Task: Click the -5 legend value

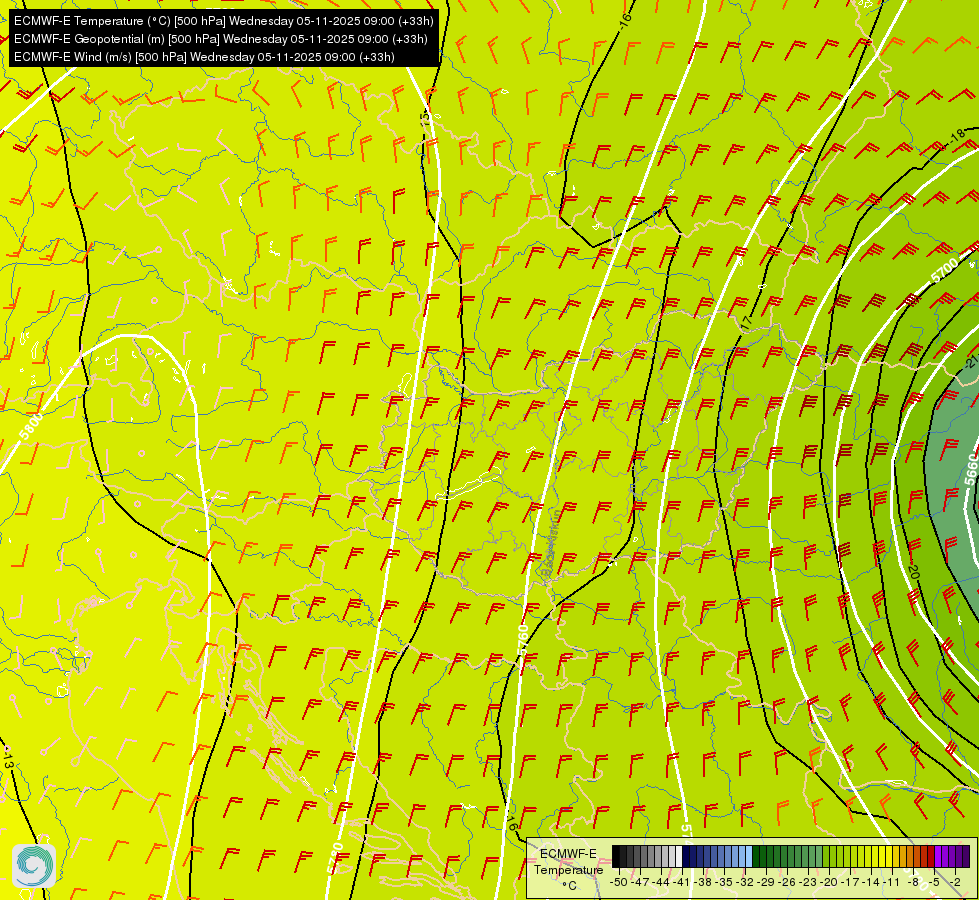Action: (934, 882)
